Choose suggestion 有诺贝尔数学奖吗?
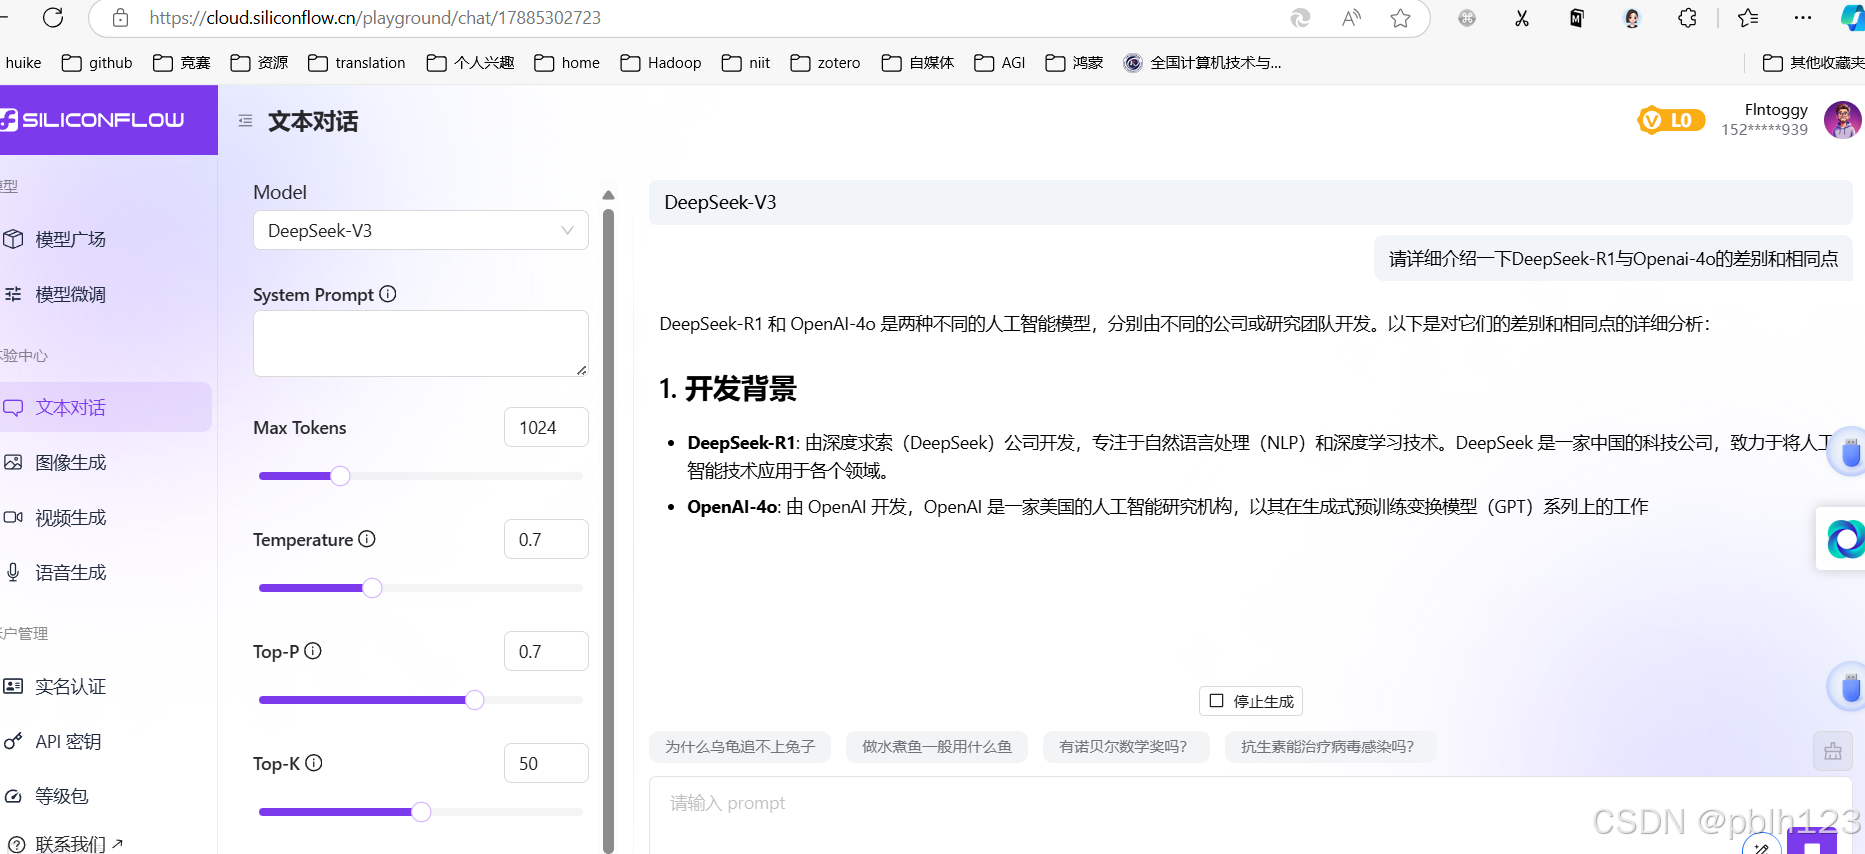This screenshot has height=854, width=1865. (1125, 747)
